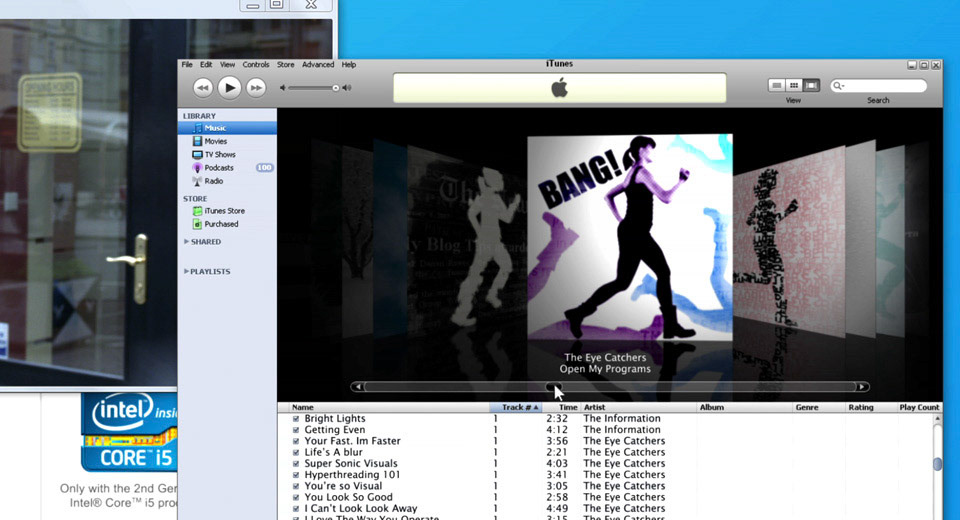Expand the PLAYLISTS section
960x520 pixels.
tap(187, 271)
